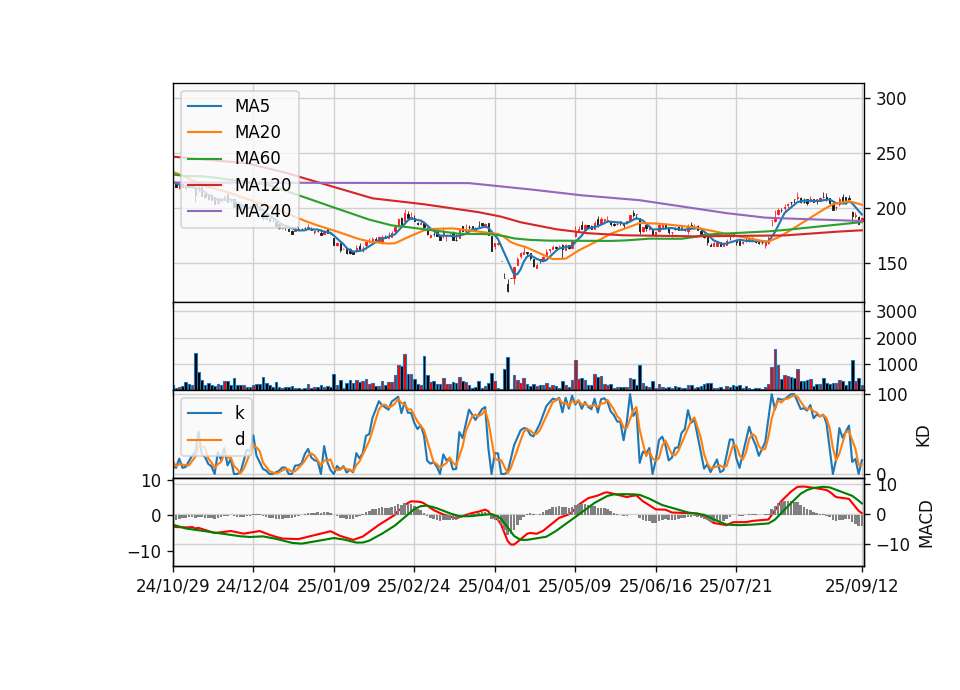This screenshot has height=690, width=960.
Task: Click the MA20 legend label
Action: click(x=257, y=132)
